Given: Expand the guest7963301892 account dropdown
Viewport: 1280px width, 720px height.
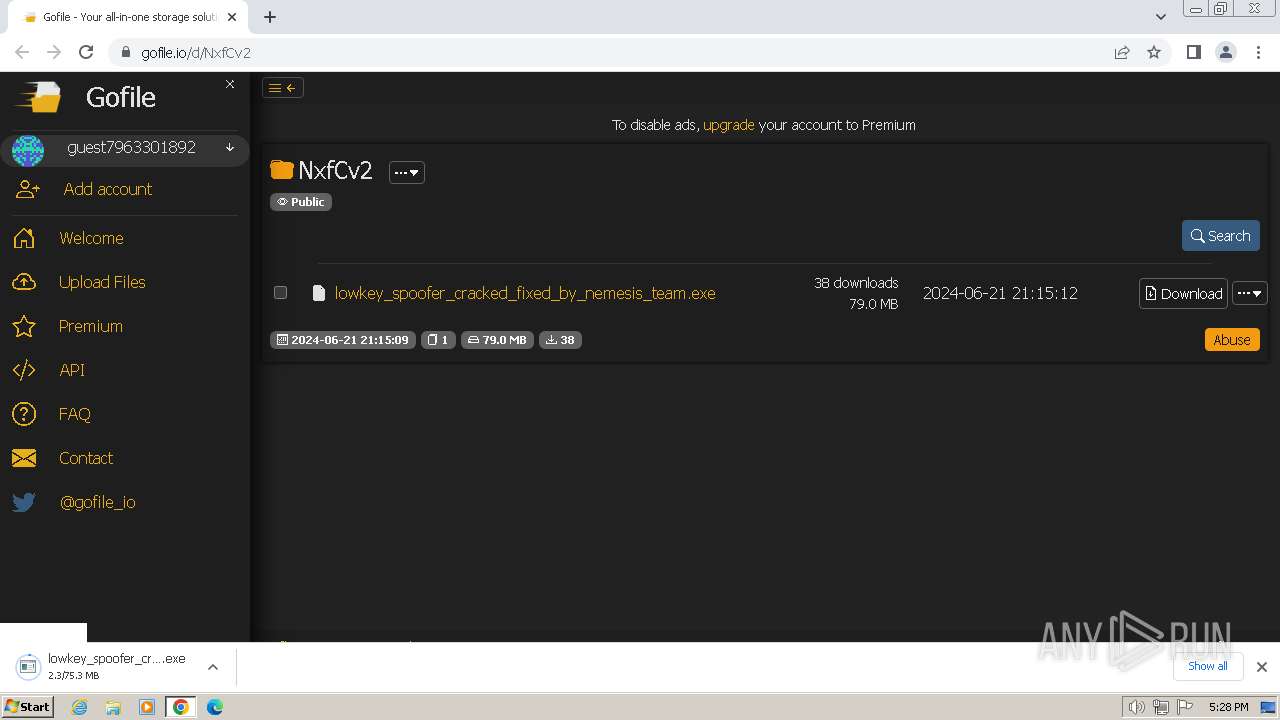Looking at the screenshot, I should (x=230, y=147).
